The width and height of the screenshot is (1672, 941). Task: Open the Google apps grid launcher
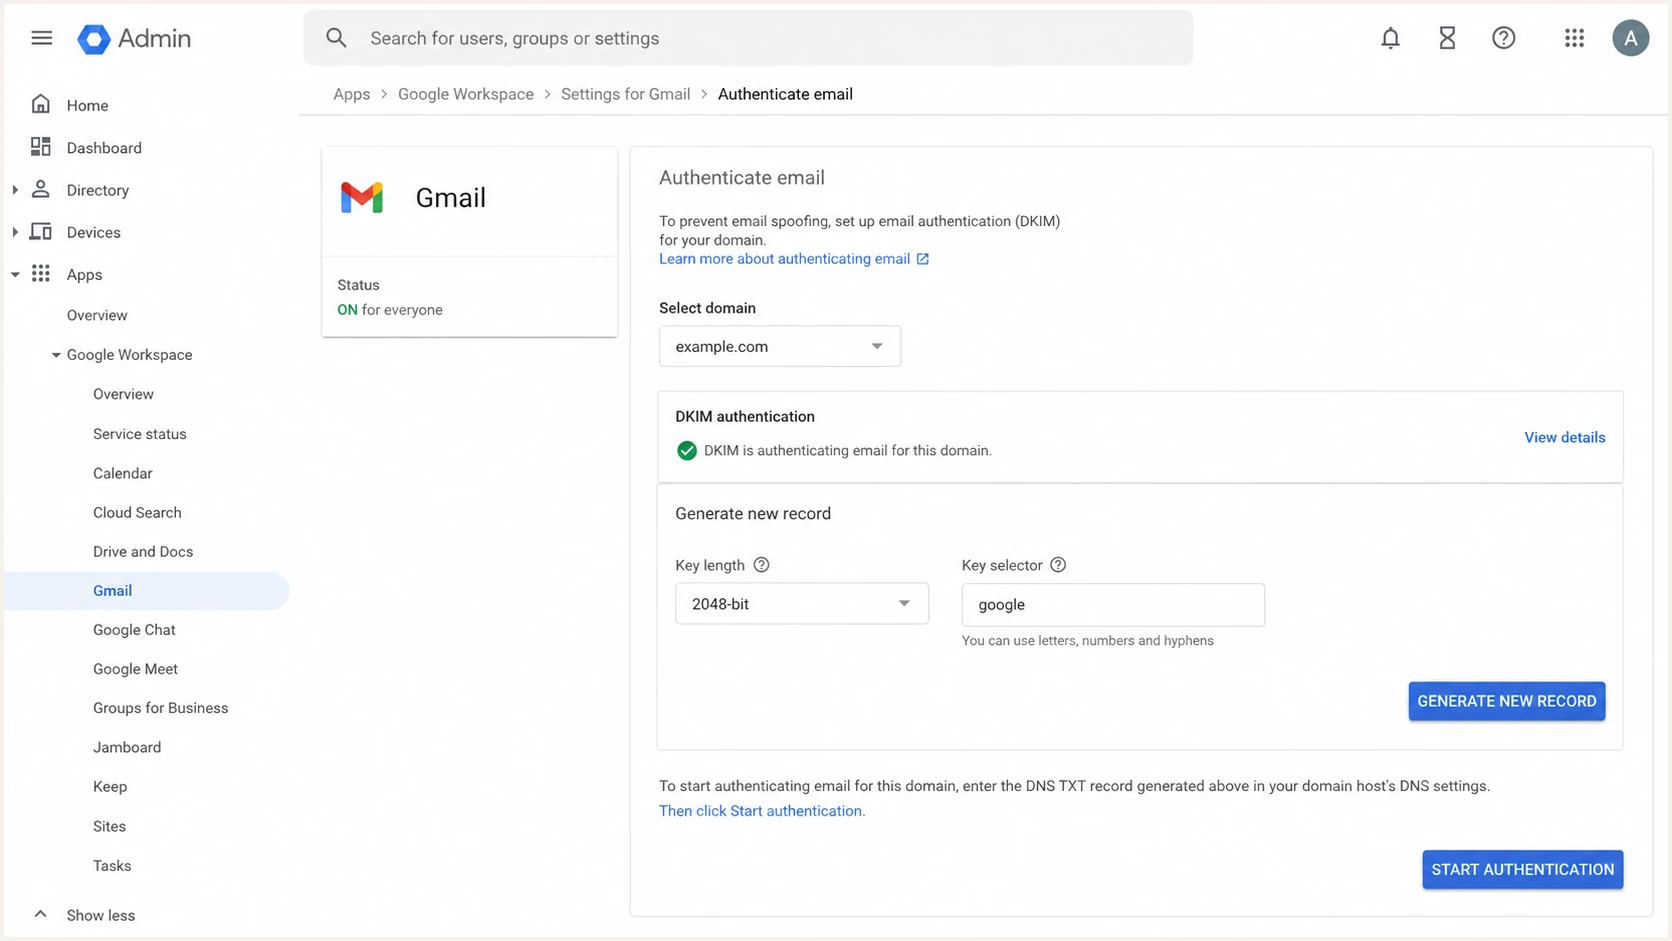coord(1574,38)
